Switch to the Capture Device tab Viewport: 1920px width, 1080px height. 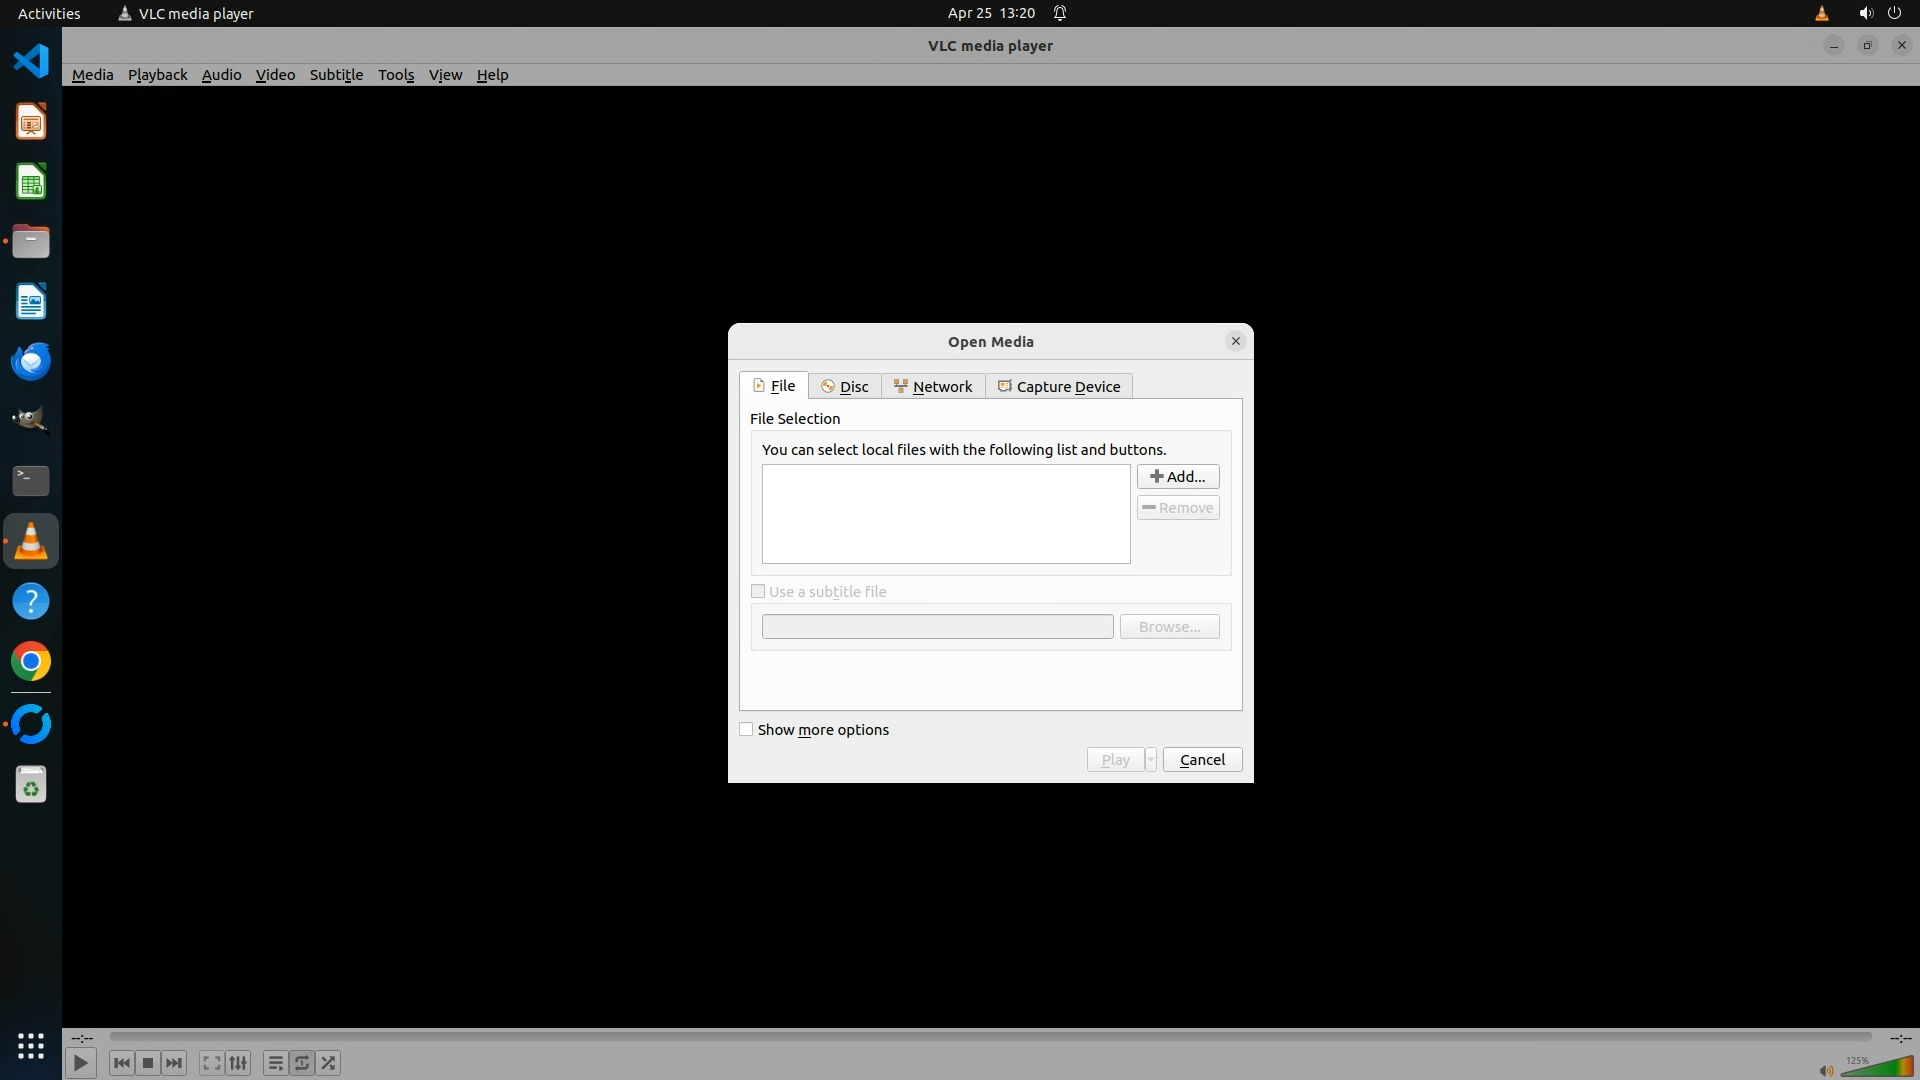click(1059, 387)
